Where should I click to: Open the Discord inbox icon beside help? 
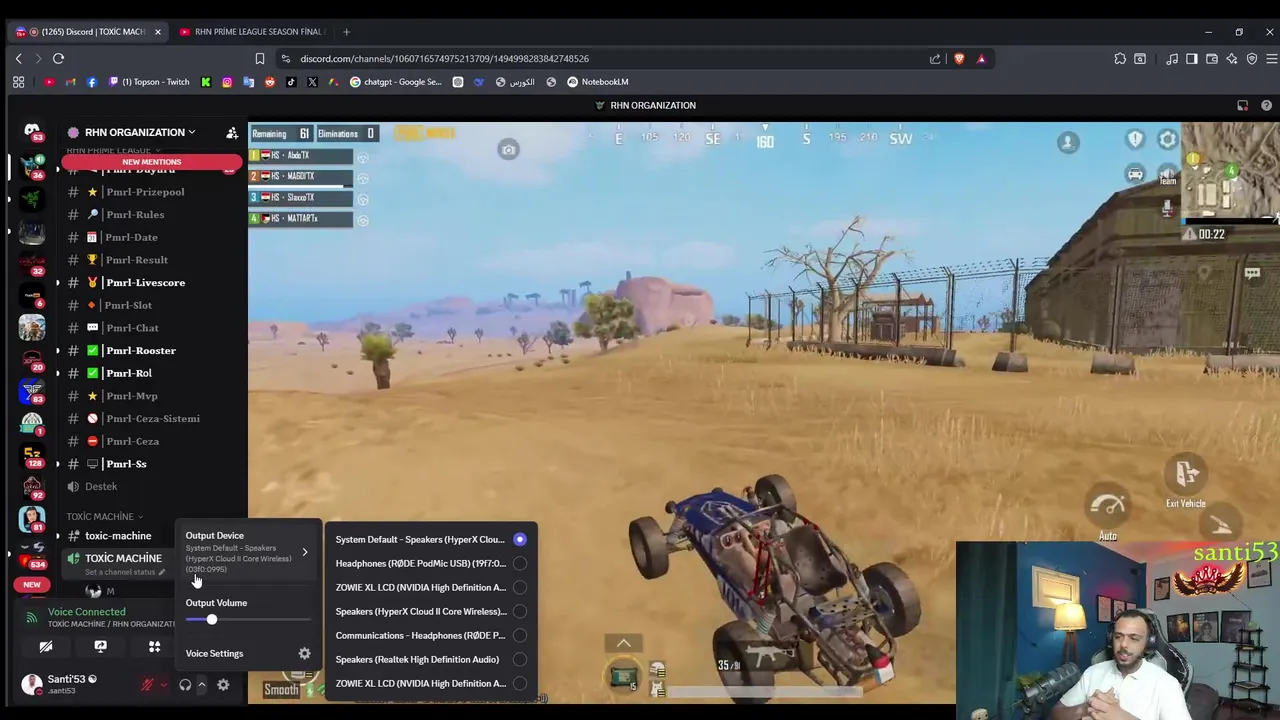point(1242,105)
